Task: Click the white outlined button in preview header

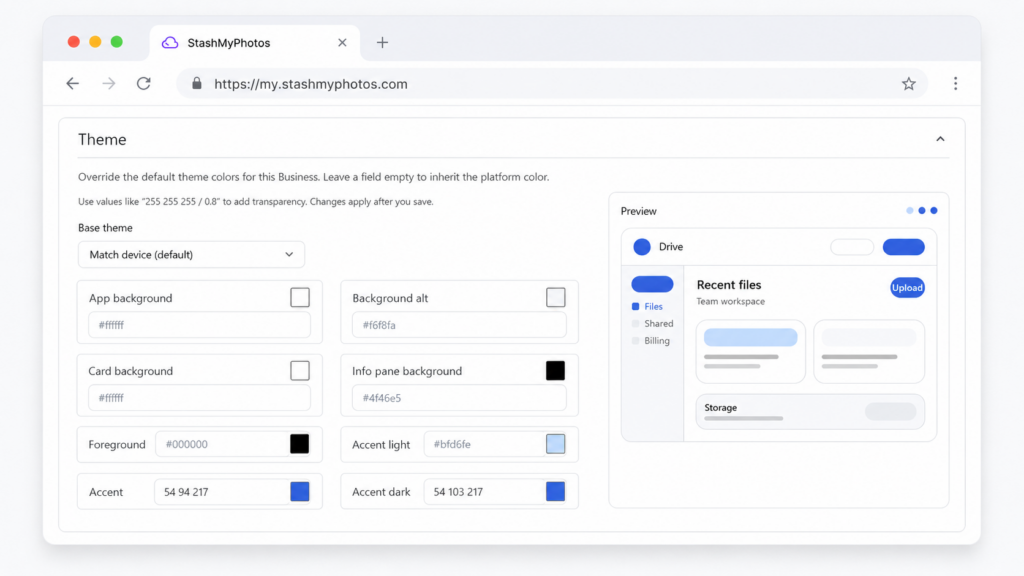Action: click(x=852, y=247)
